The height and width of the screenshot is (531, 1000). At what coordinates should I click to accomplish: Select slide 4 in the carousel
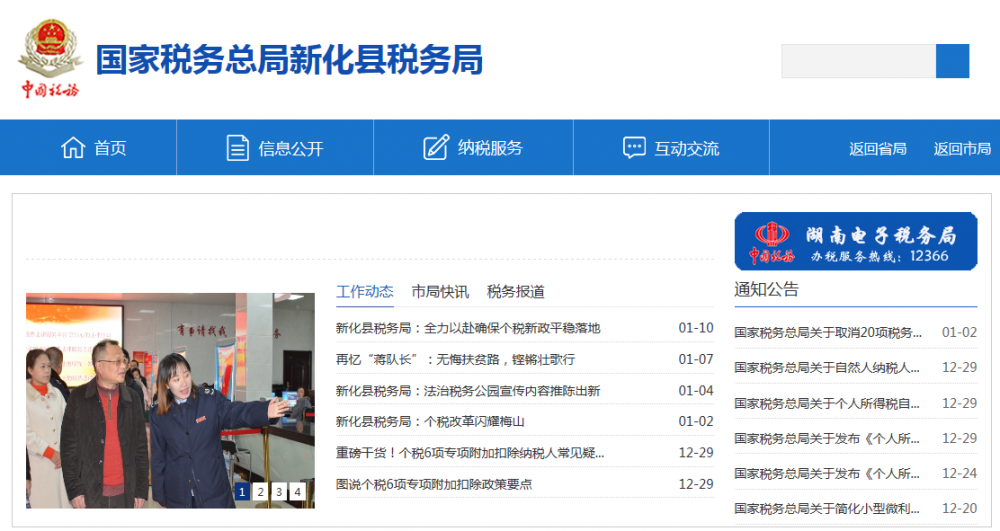pos(297,491)
